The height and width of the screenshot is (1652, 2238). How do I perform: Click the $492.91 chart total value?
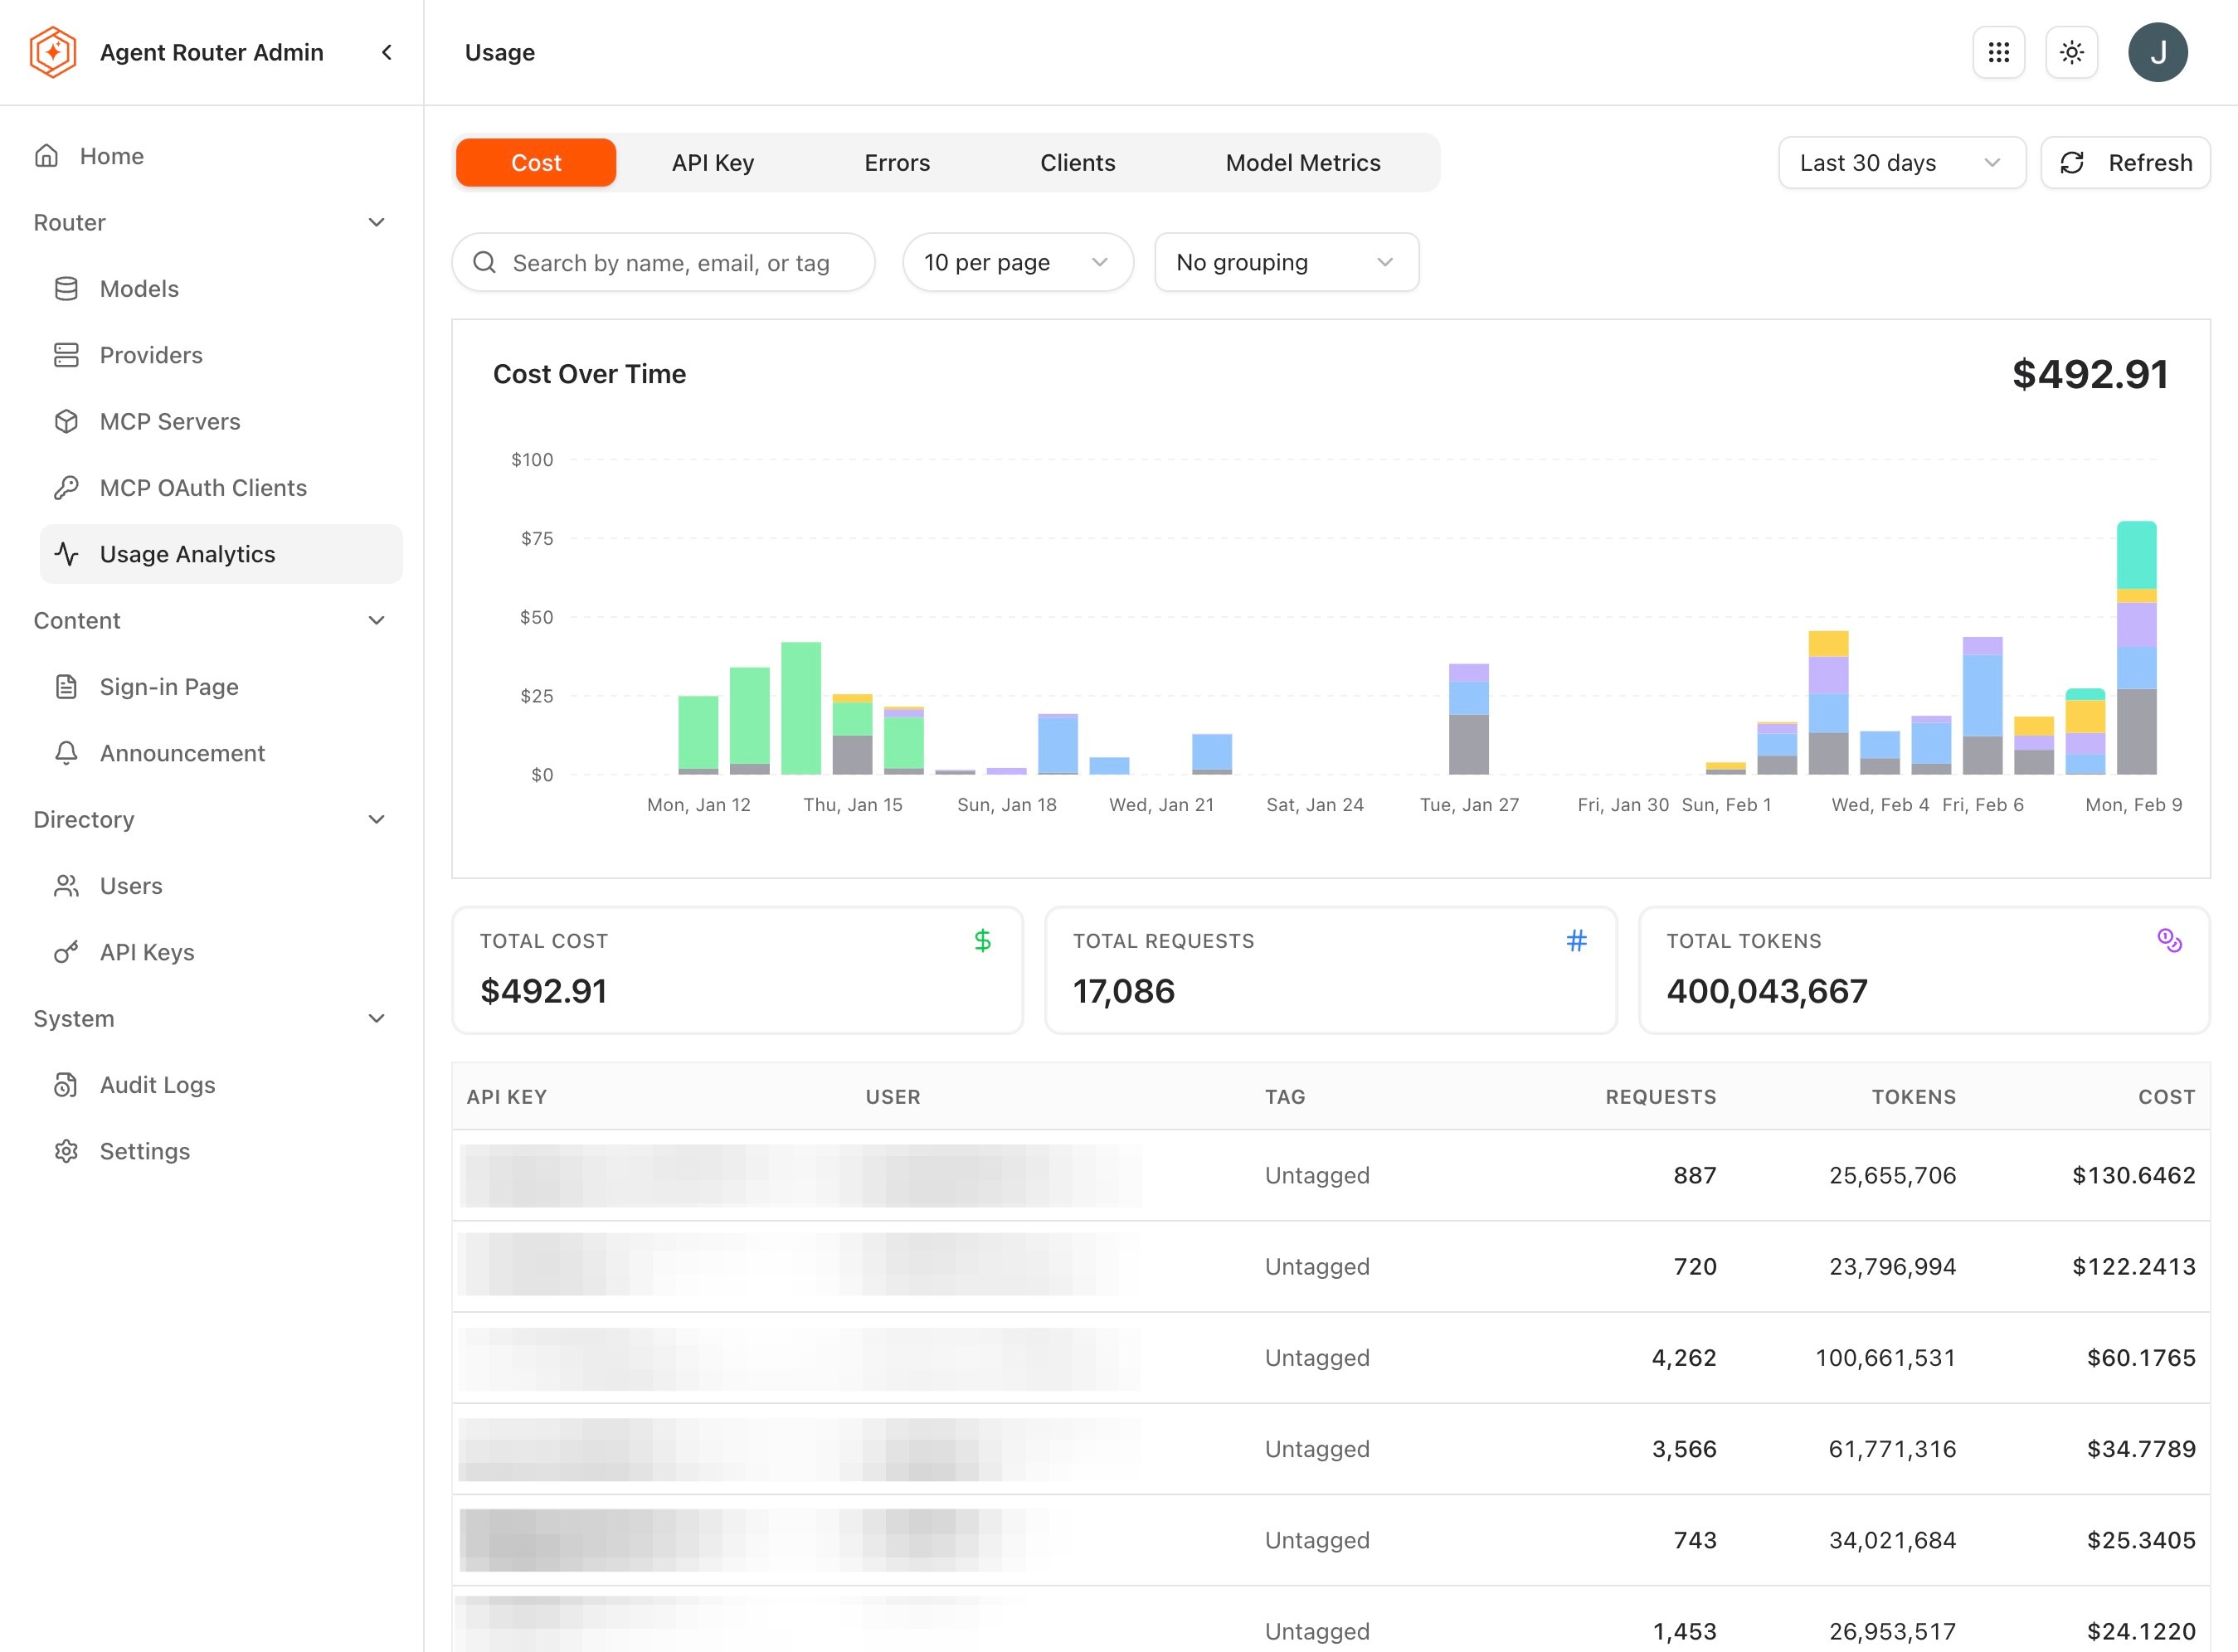click(2090, 374)
